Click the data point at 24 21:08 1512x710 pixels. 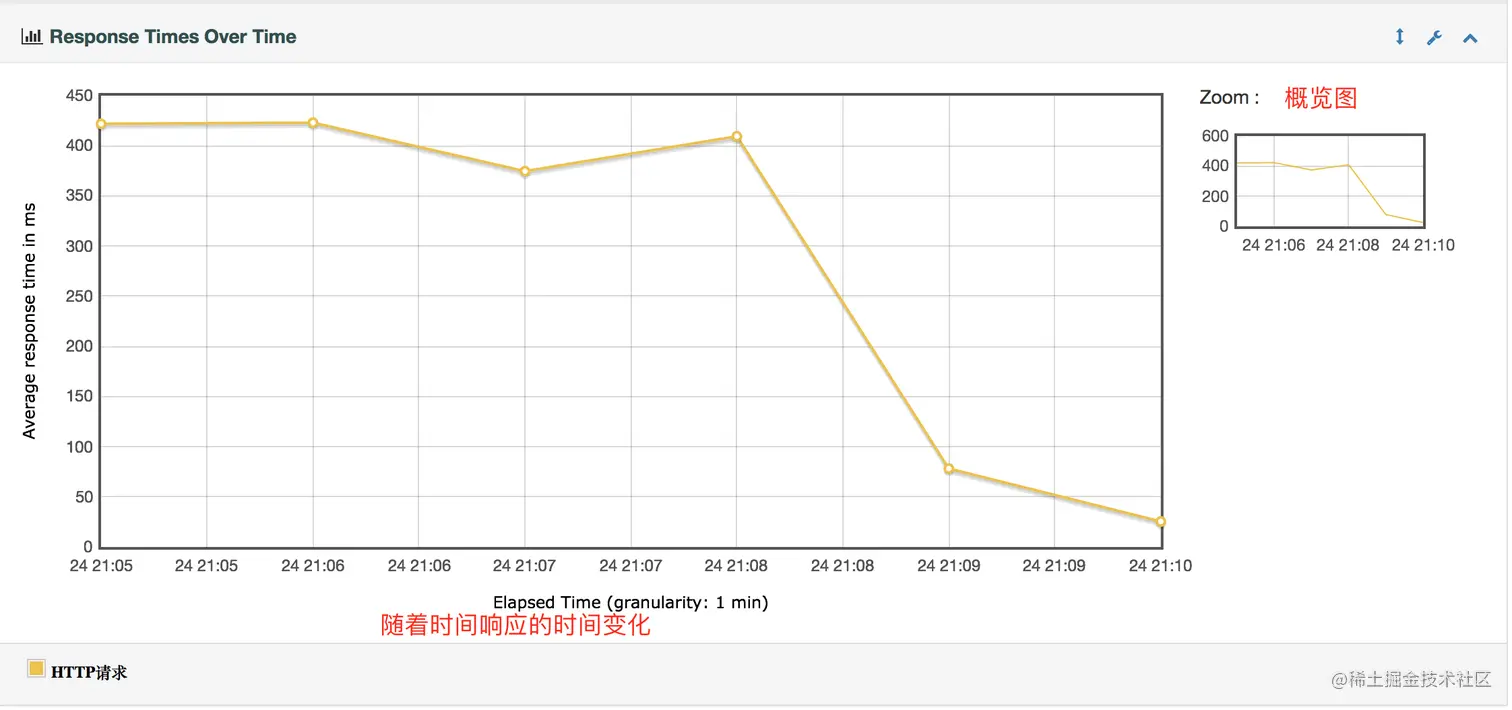tap(737, 137)
